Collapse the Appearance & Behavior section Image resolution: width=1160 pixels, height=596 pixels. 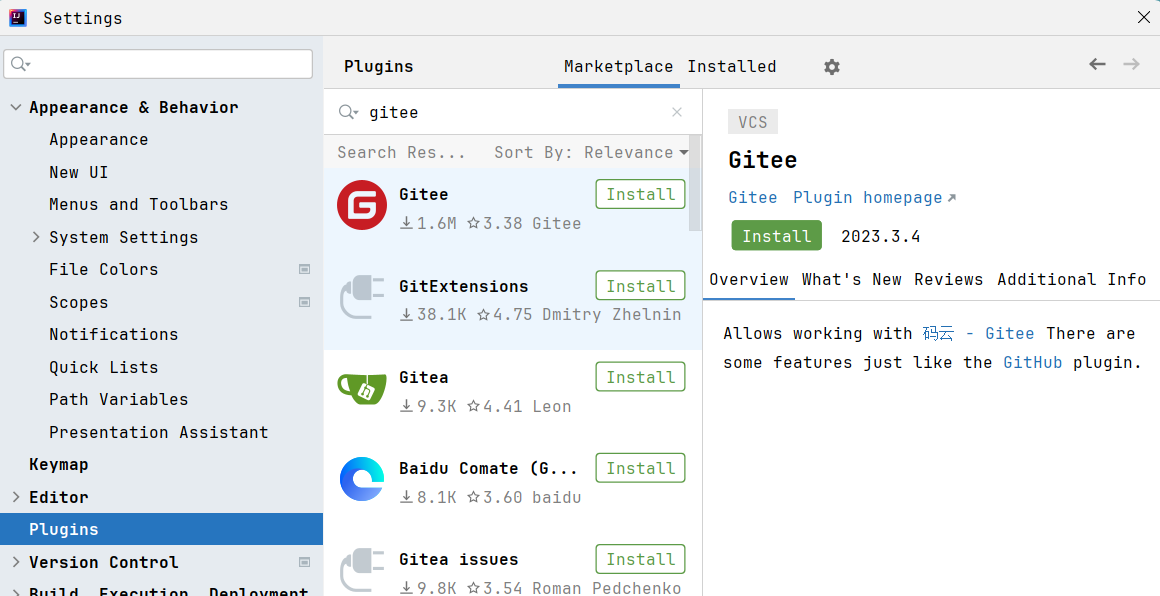(x=16, y=107)
